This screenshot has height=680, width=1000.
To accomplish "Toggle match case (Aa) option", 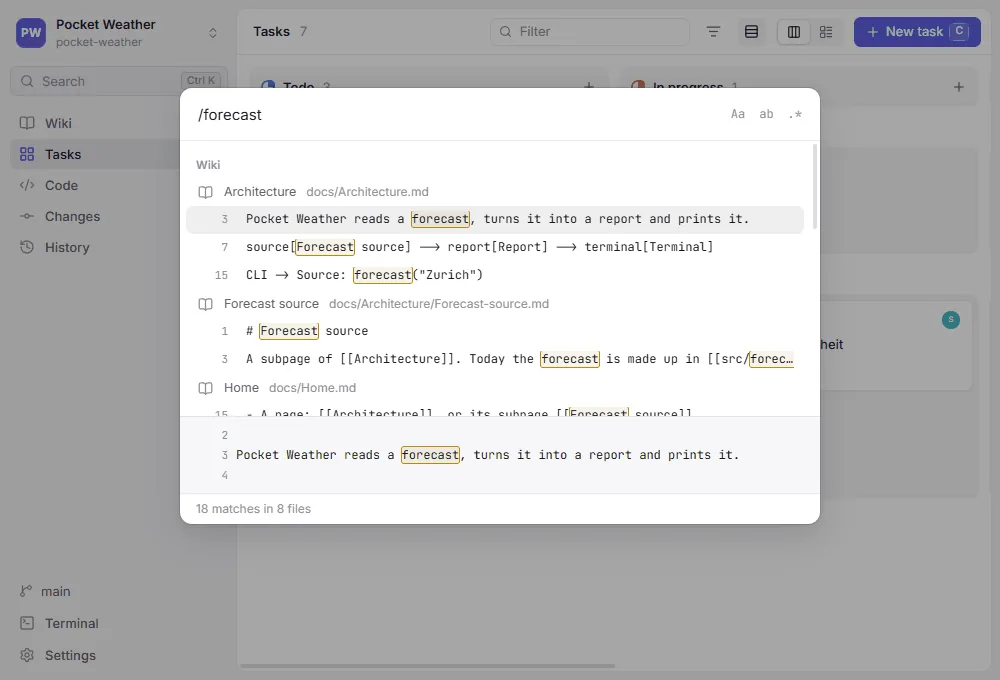I will [x=737, y=114].
